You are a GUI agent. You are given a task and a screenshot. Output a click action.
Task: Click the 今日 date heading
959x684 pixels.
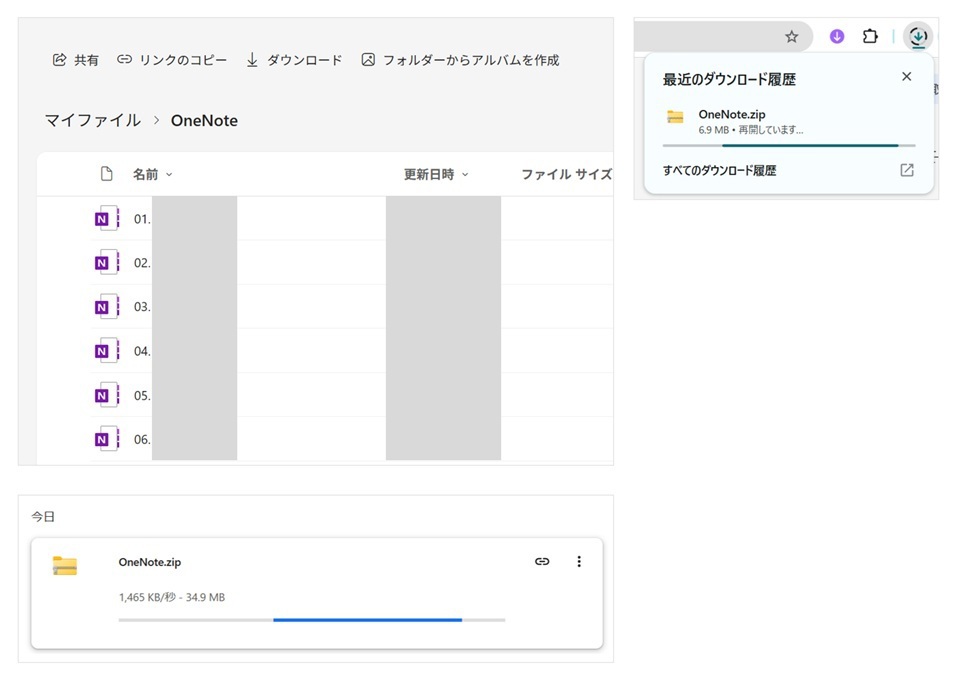click(x=43, y=517)
